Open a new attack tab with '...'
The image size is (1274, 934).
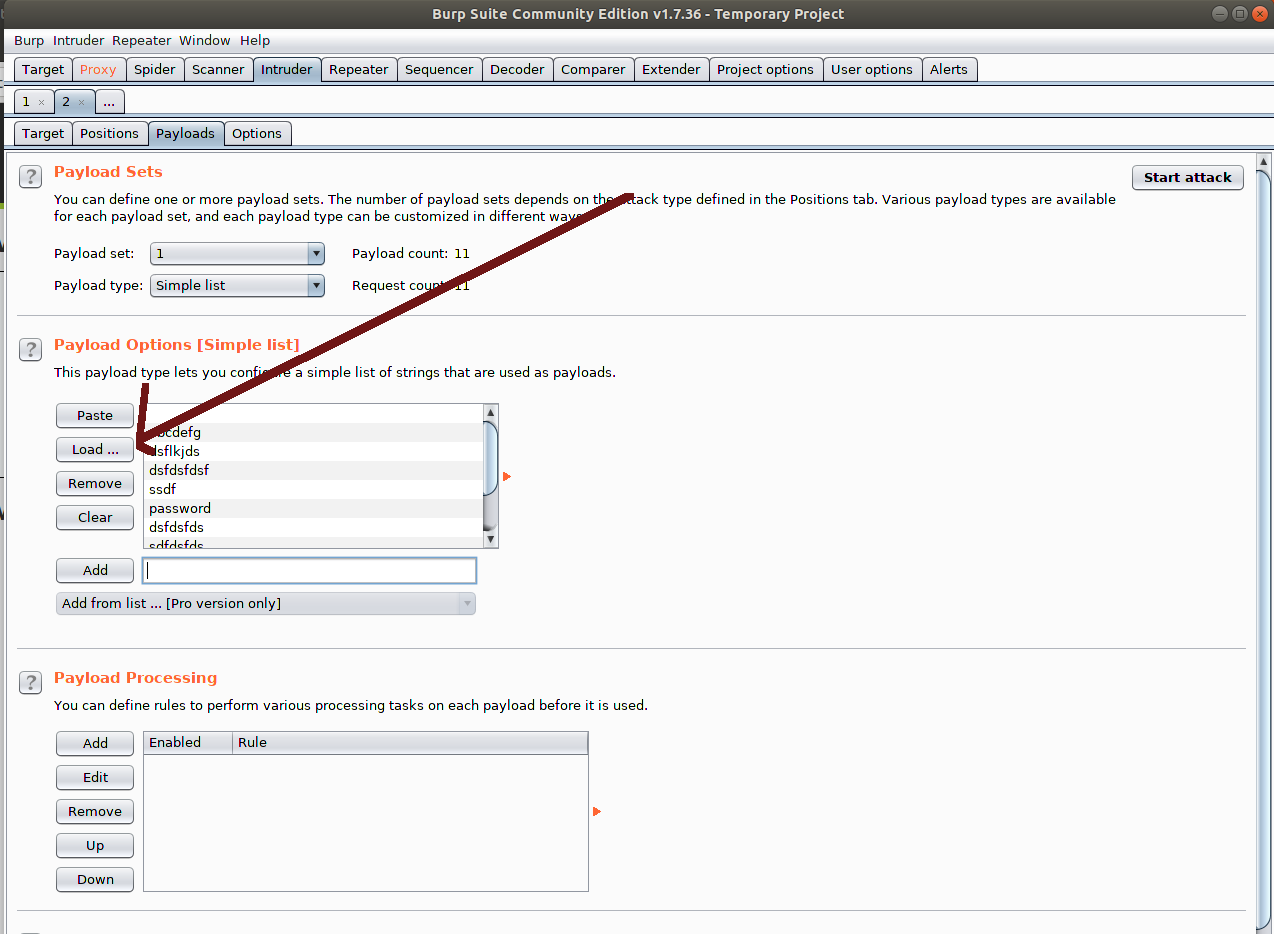109,102
